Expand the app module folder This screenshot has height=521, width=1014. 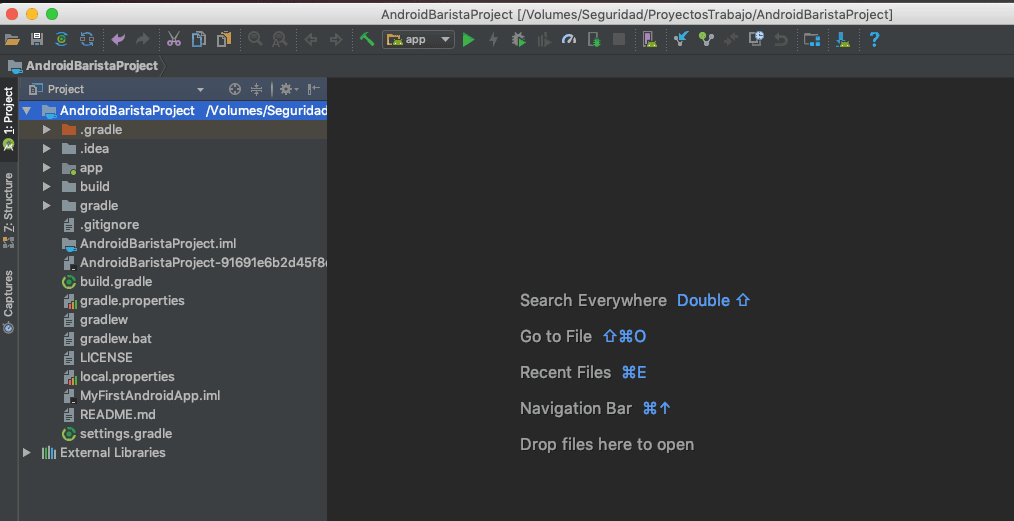pos(47,167)
